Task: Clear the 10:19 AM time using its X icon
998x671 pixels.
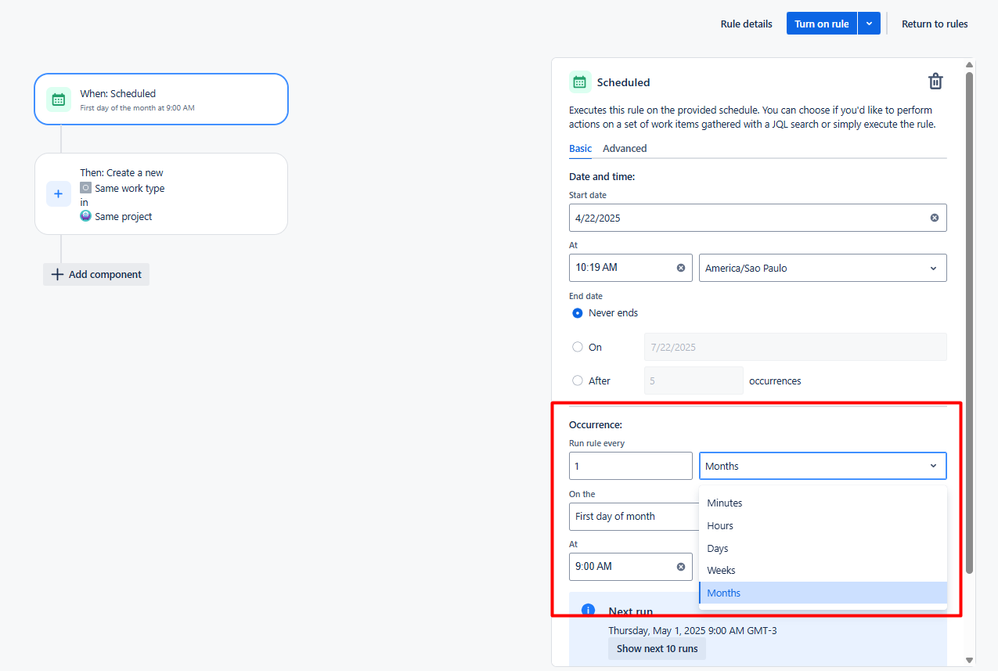Action: 680,268
